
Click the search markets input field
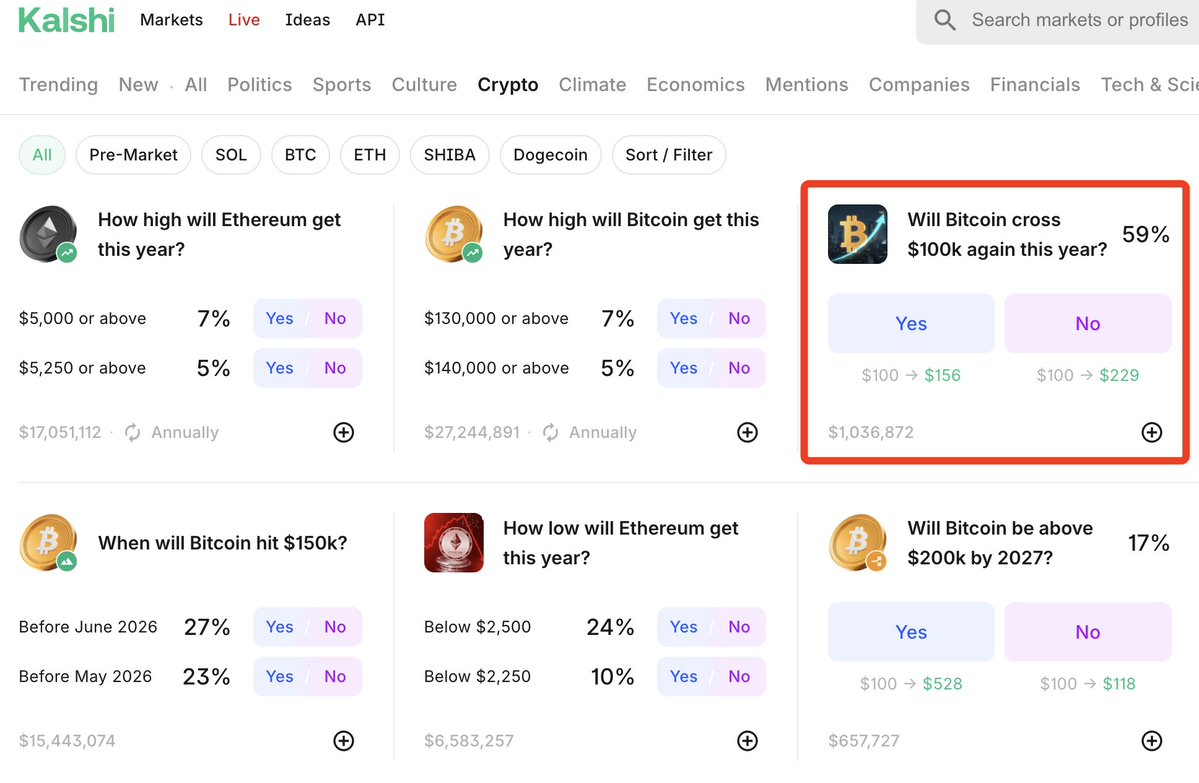pyautogui.click(x=1080, y=20)
